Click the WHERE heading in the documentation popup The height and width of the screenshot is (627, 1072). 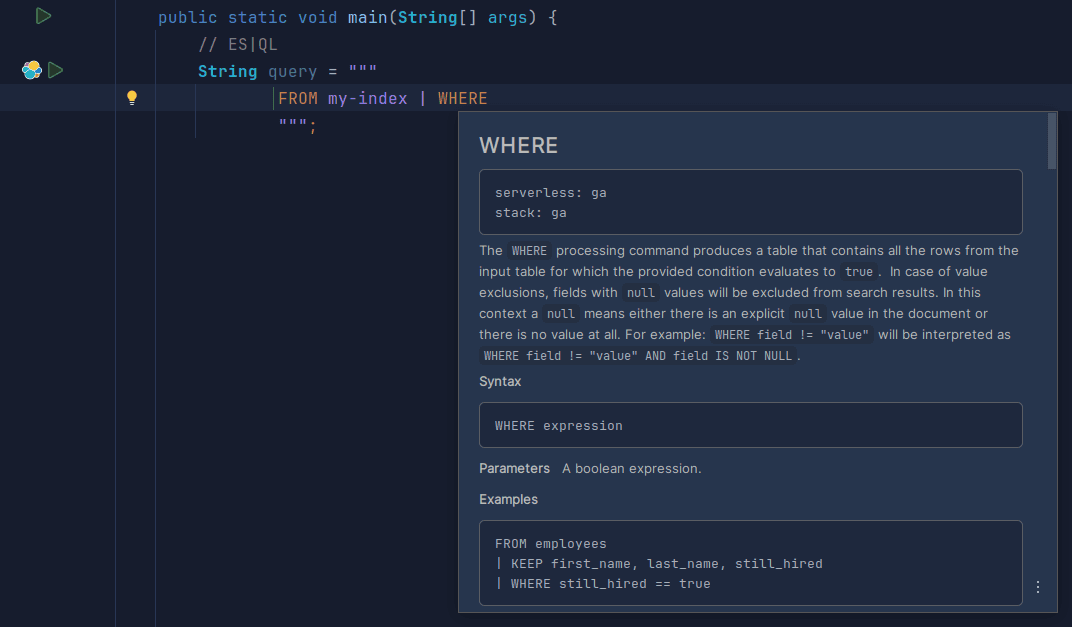click(x=518, y=145)
